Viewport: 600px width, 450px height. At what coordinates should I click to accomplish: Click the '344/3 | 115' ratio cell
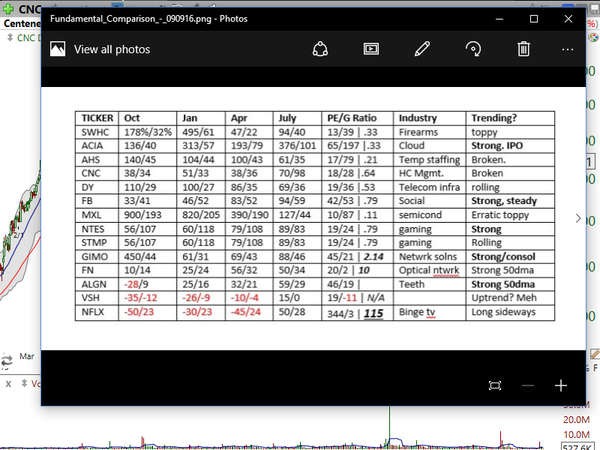(x=357, y=313)
